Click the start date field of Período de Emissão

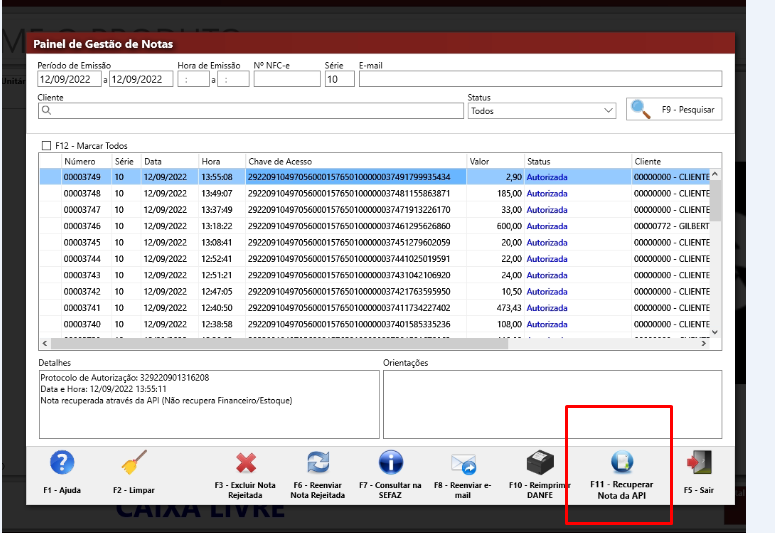[69, 79]
